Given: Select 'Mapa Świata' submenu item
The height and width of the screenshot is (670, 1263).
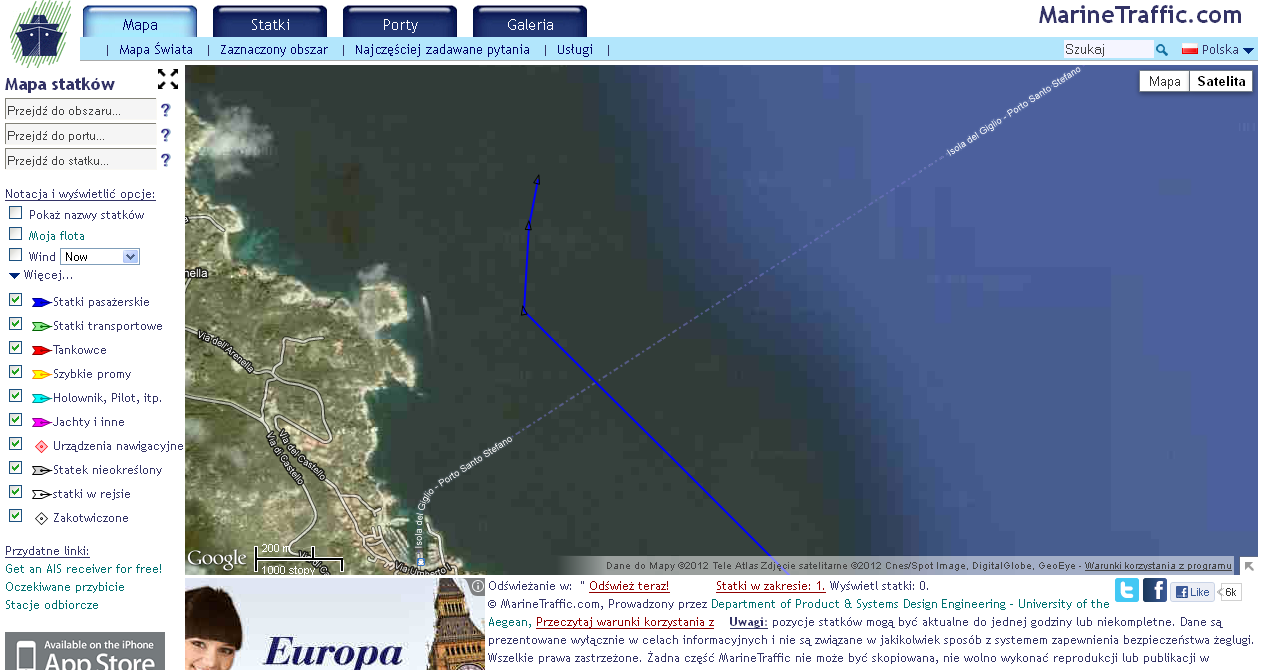Looking at the screenshot, I should 156,49.
